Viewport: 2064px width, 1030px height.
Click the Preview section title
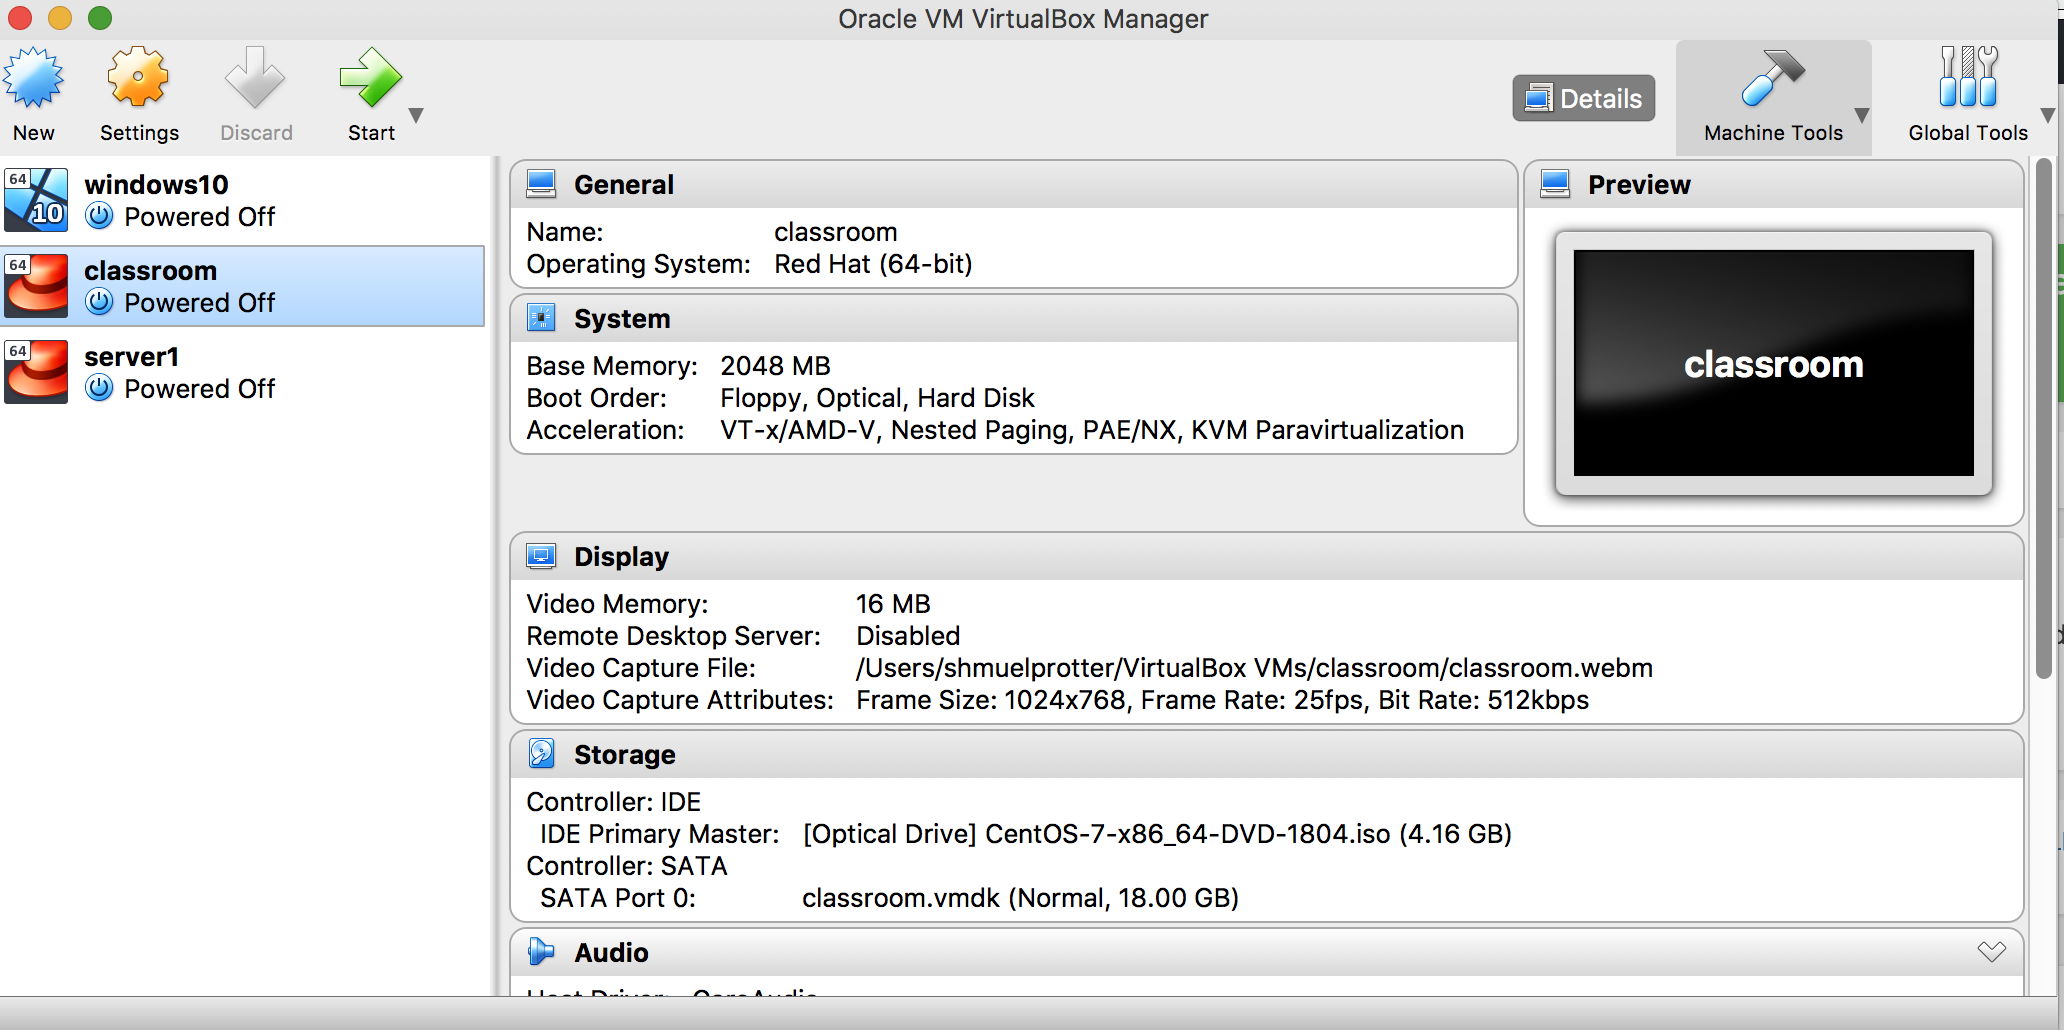[x=1639, y=185]
